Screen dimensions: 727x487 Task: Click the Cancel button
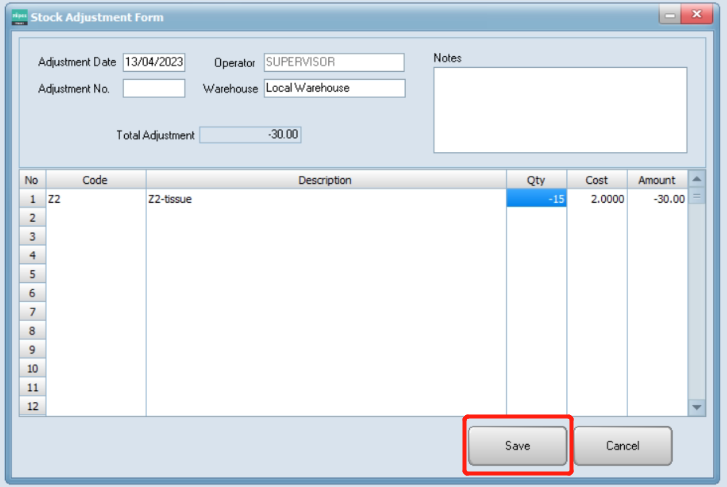tap(622, 445)
